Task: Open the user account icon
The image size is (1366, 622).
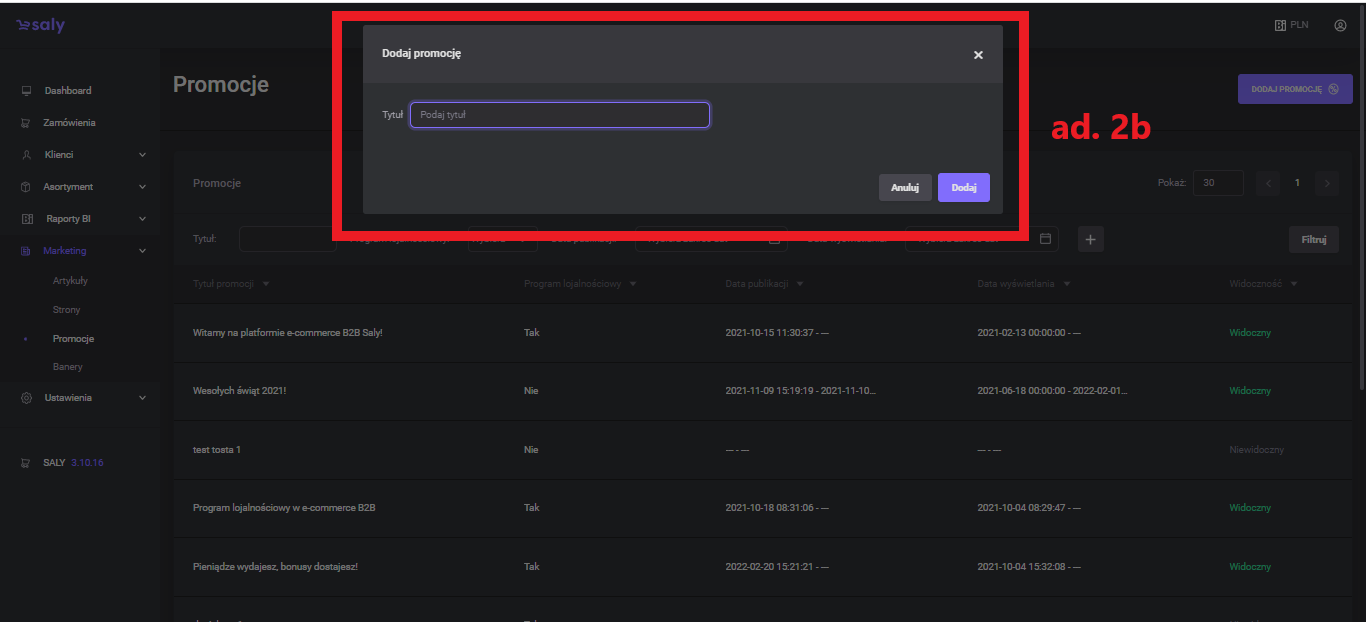Action: [1340, 25]
